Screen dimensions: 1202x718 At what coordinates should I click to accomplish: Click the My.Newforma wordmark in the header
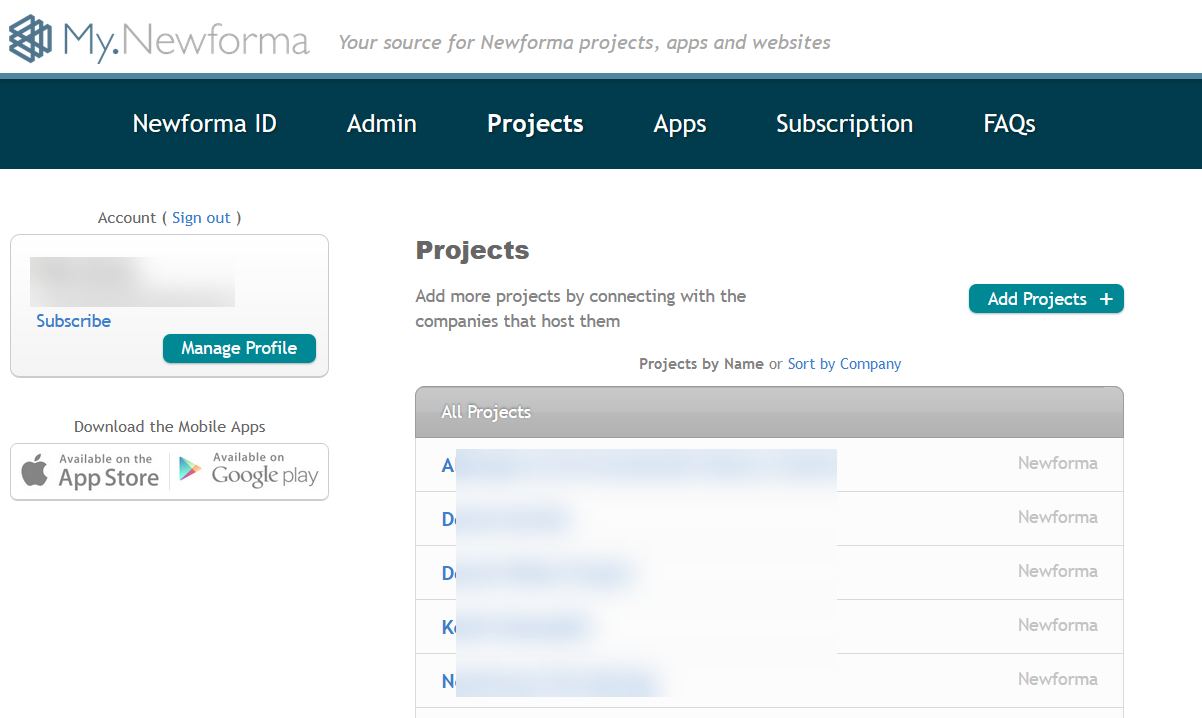185,40
